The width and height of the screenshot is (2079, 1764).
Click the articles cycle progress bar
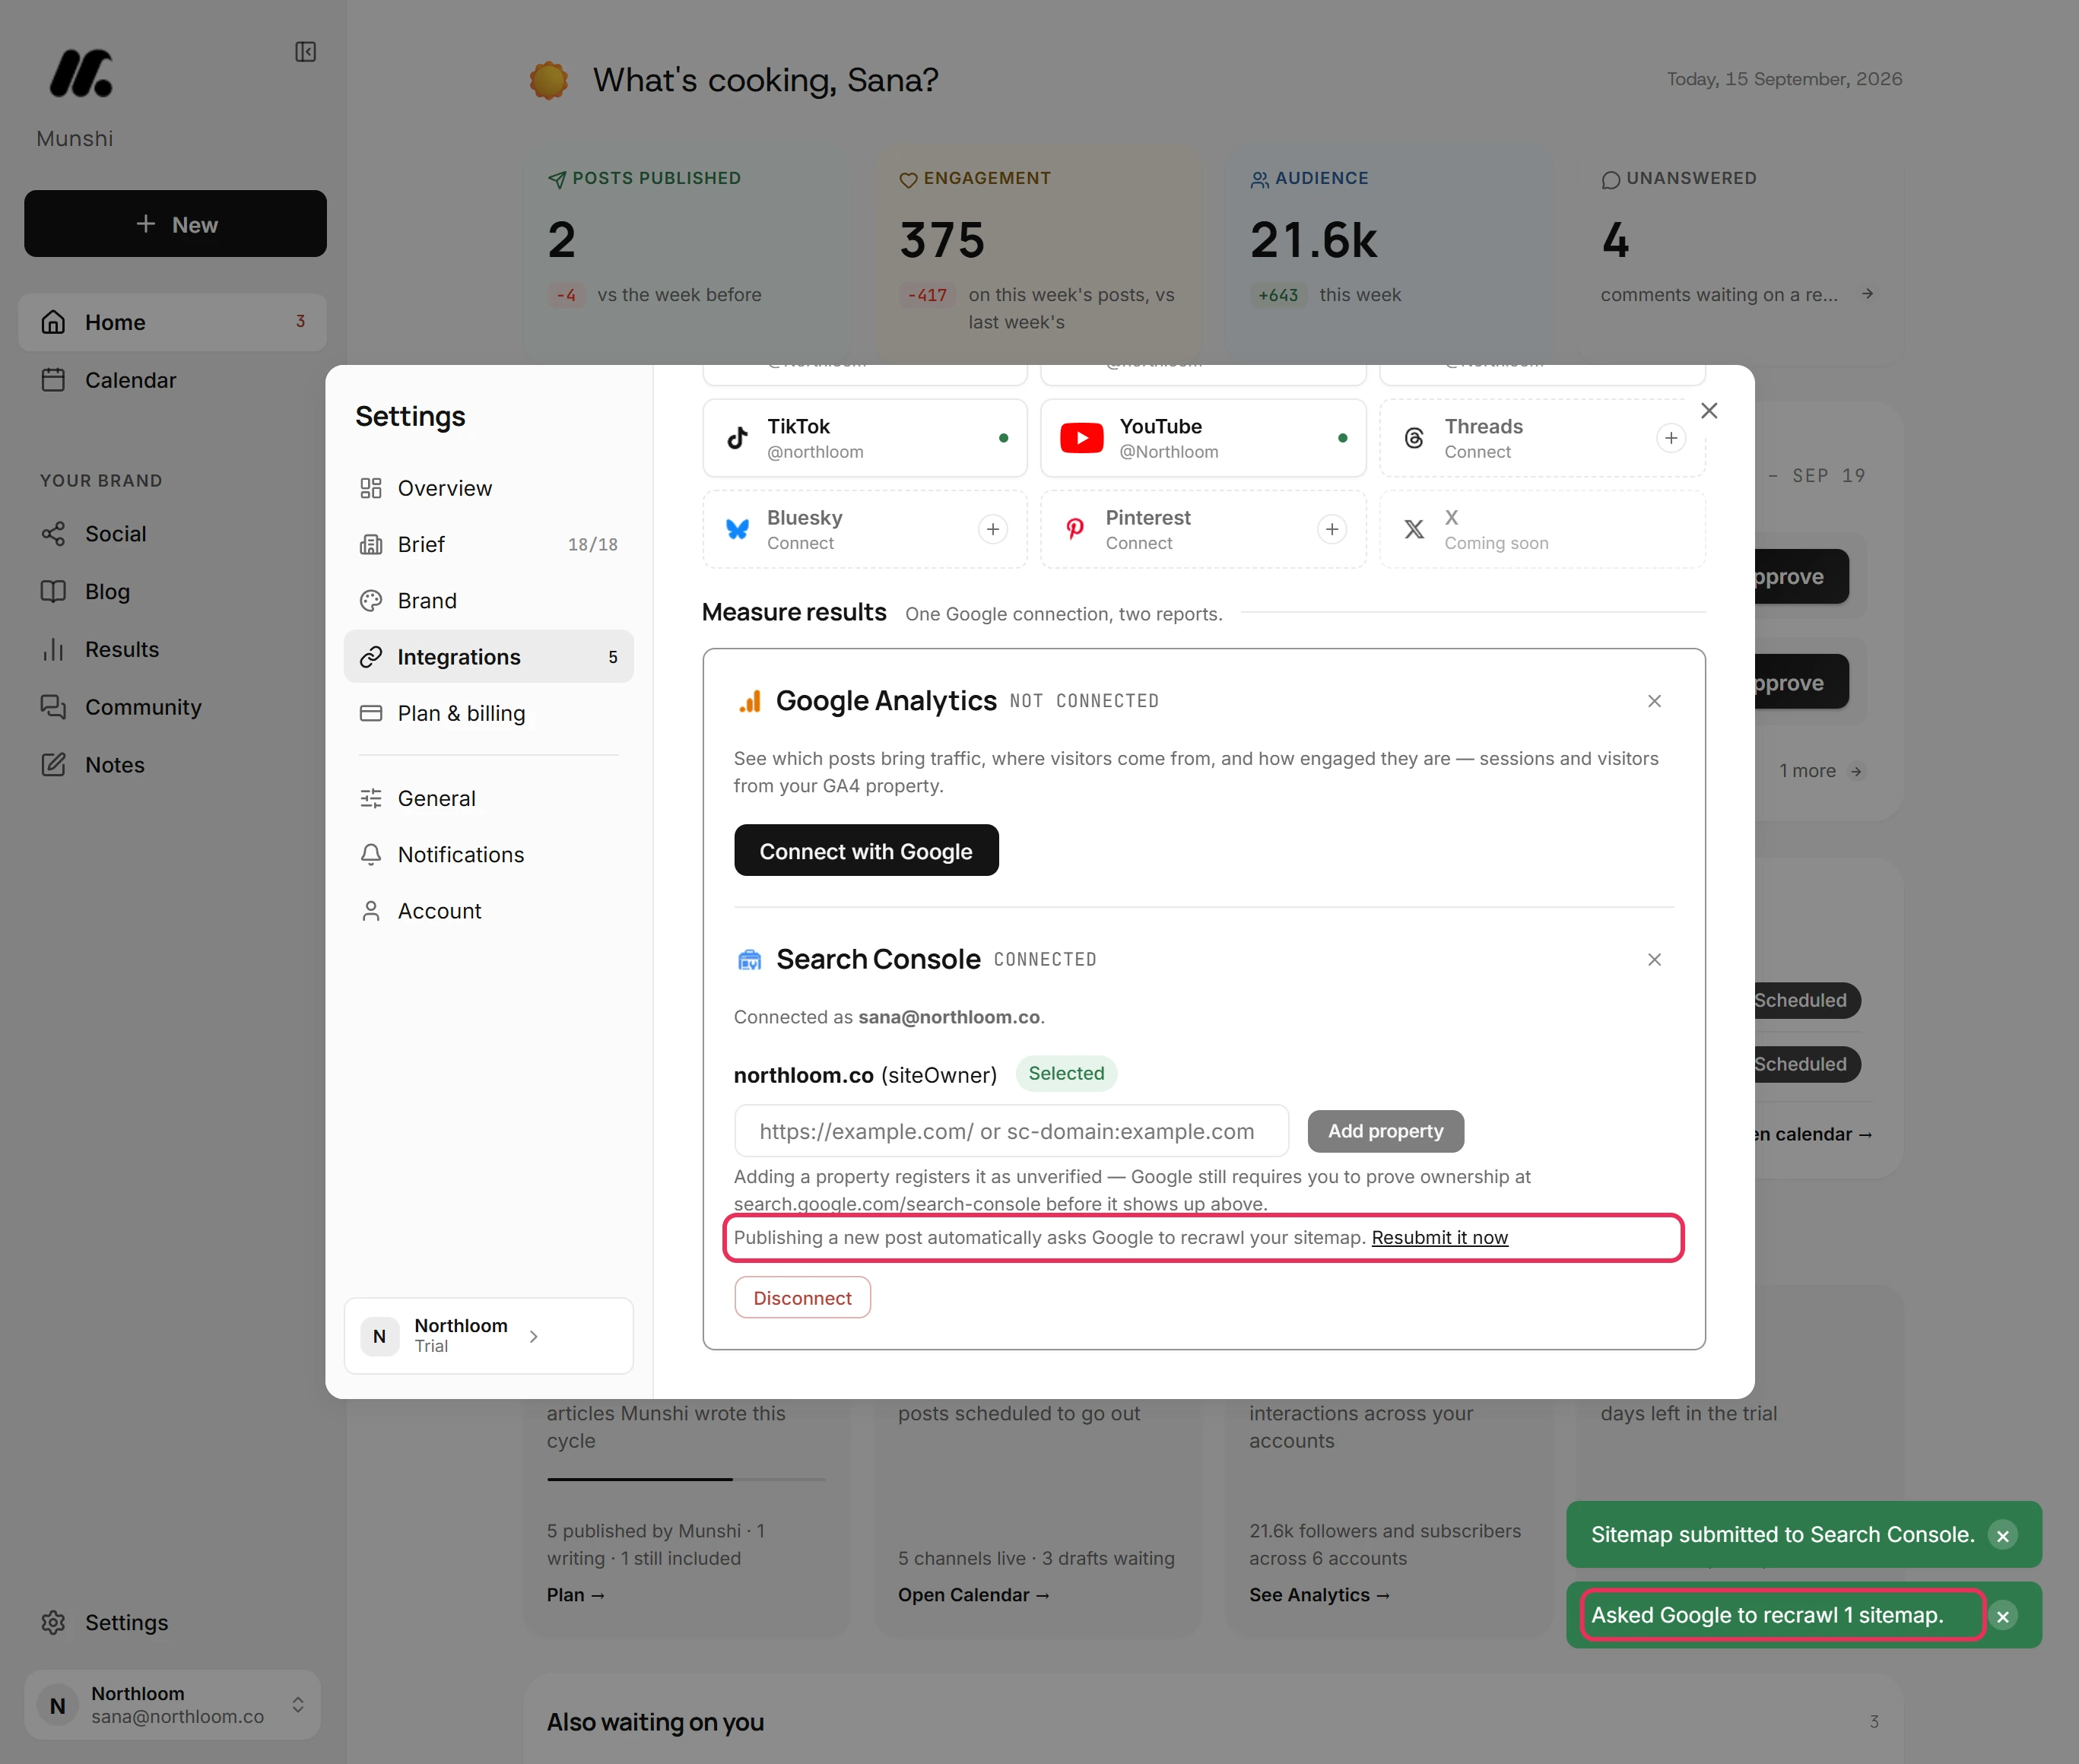coord(686,1479)
